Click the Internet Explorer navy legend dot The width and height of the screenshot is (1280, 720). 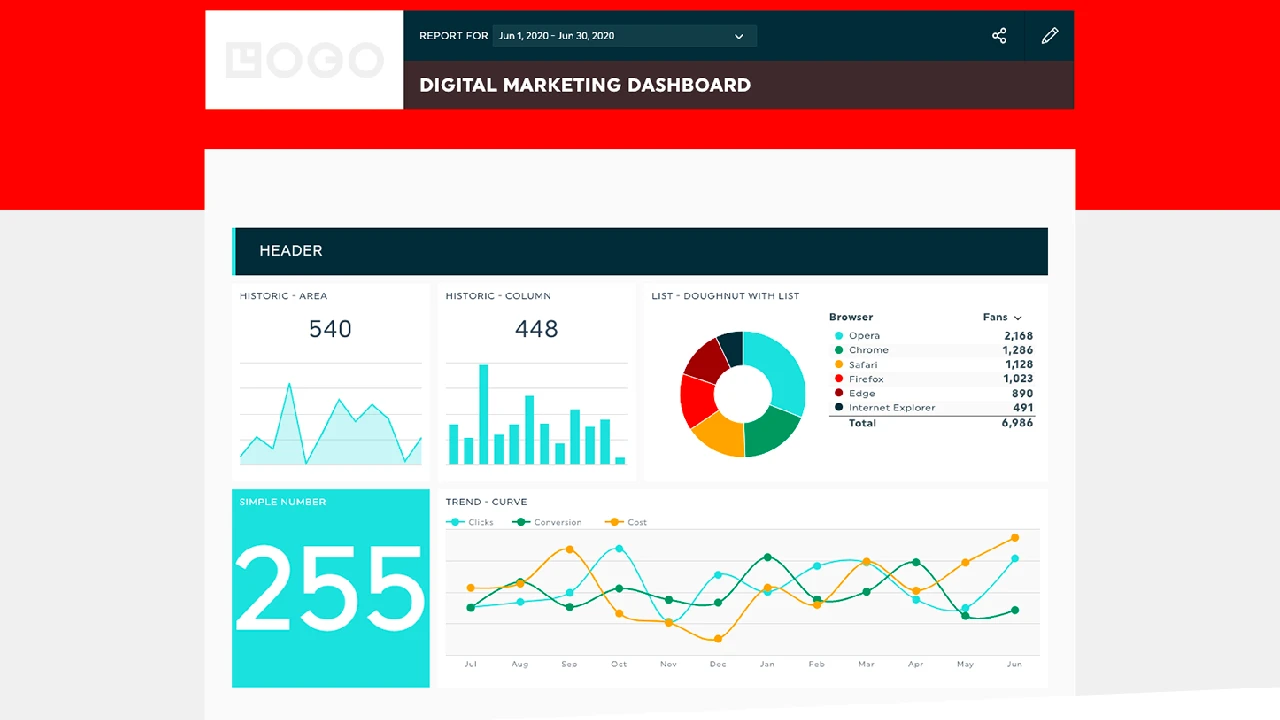click(838, 407)
